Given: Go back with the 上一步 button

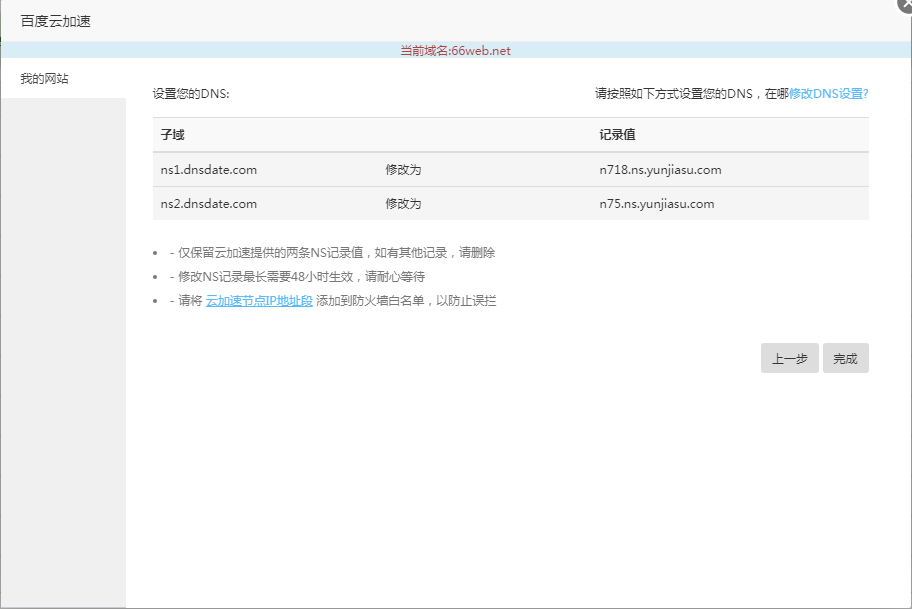Looking at the screenshot, I should (x=789, y=358).
